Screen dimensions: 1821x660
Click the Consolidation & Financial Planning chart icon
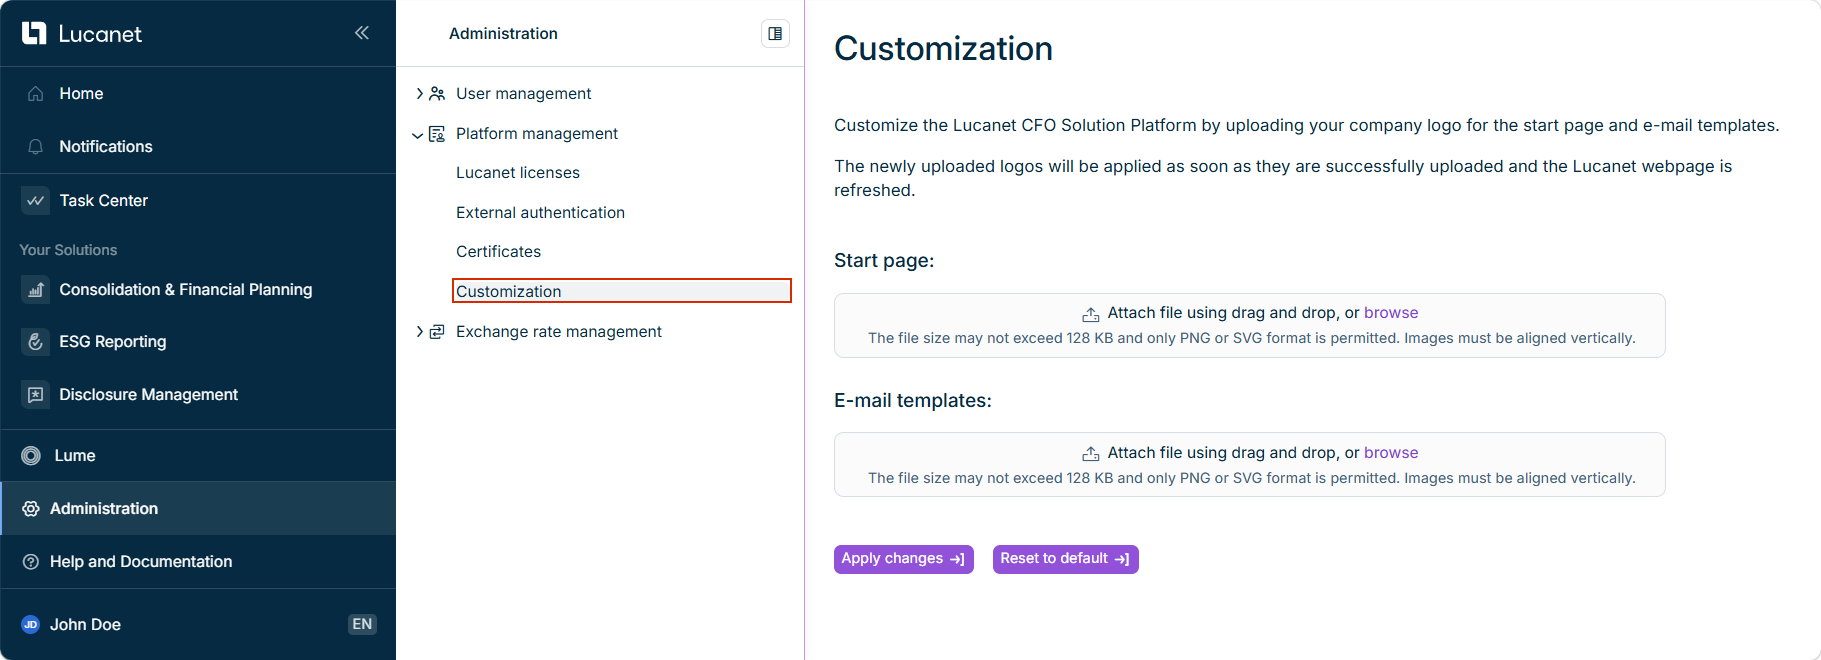pyautogui.click(x=36, y=289)
